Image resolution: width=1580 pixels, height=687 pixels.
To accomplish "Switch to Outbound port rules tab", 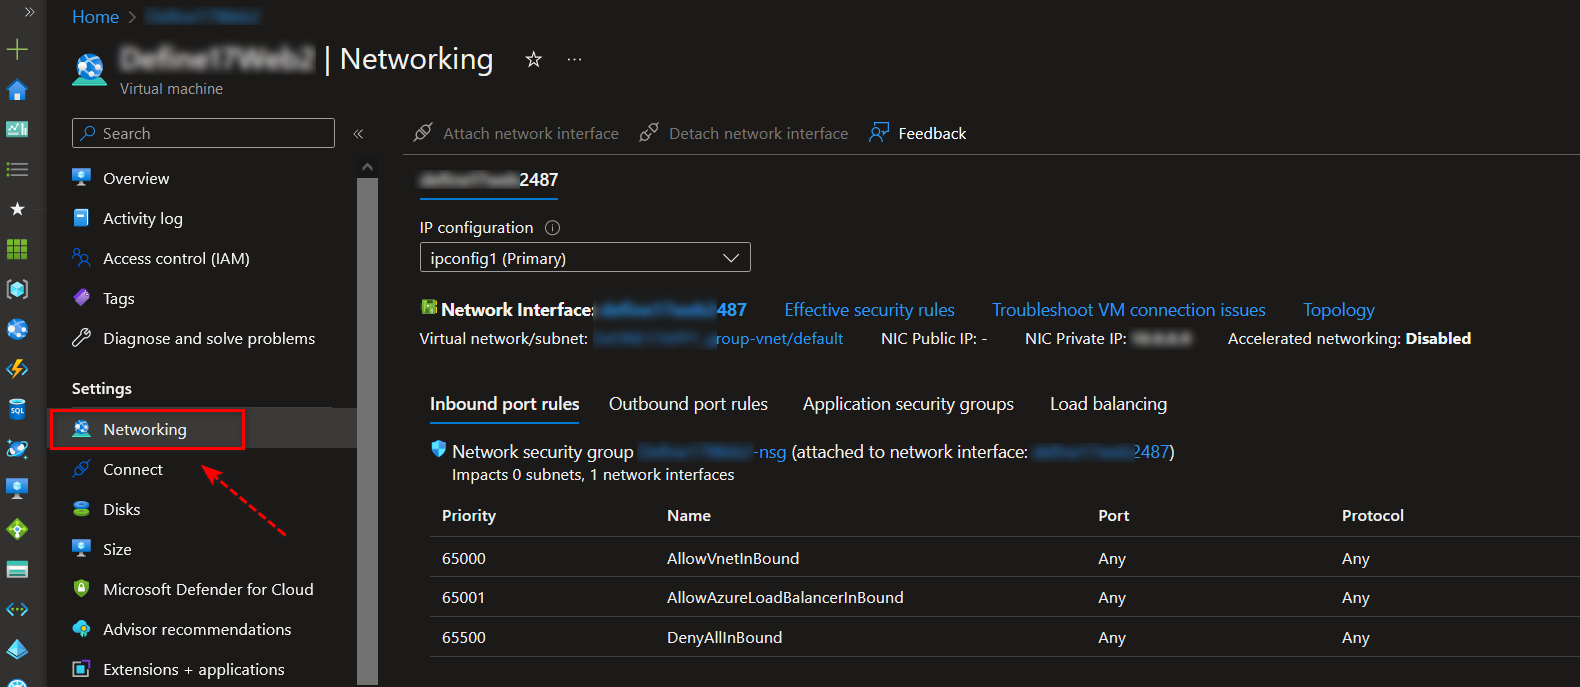I will [688, 404].
